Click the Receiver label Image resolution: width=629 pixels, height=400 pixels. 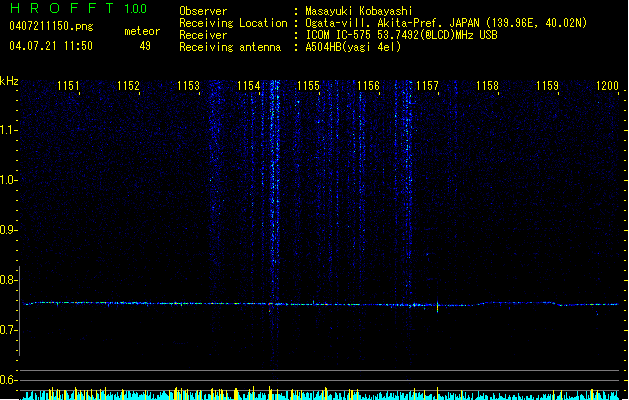pyautogui.click(x=203, y=35)
